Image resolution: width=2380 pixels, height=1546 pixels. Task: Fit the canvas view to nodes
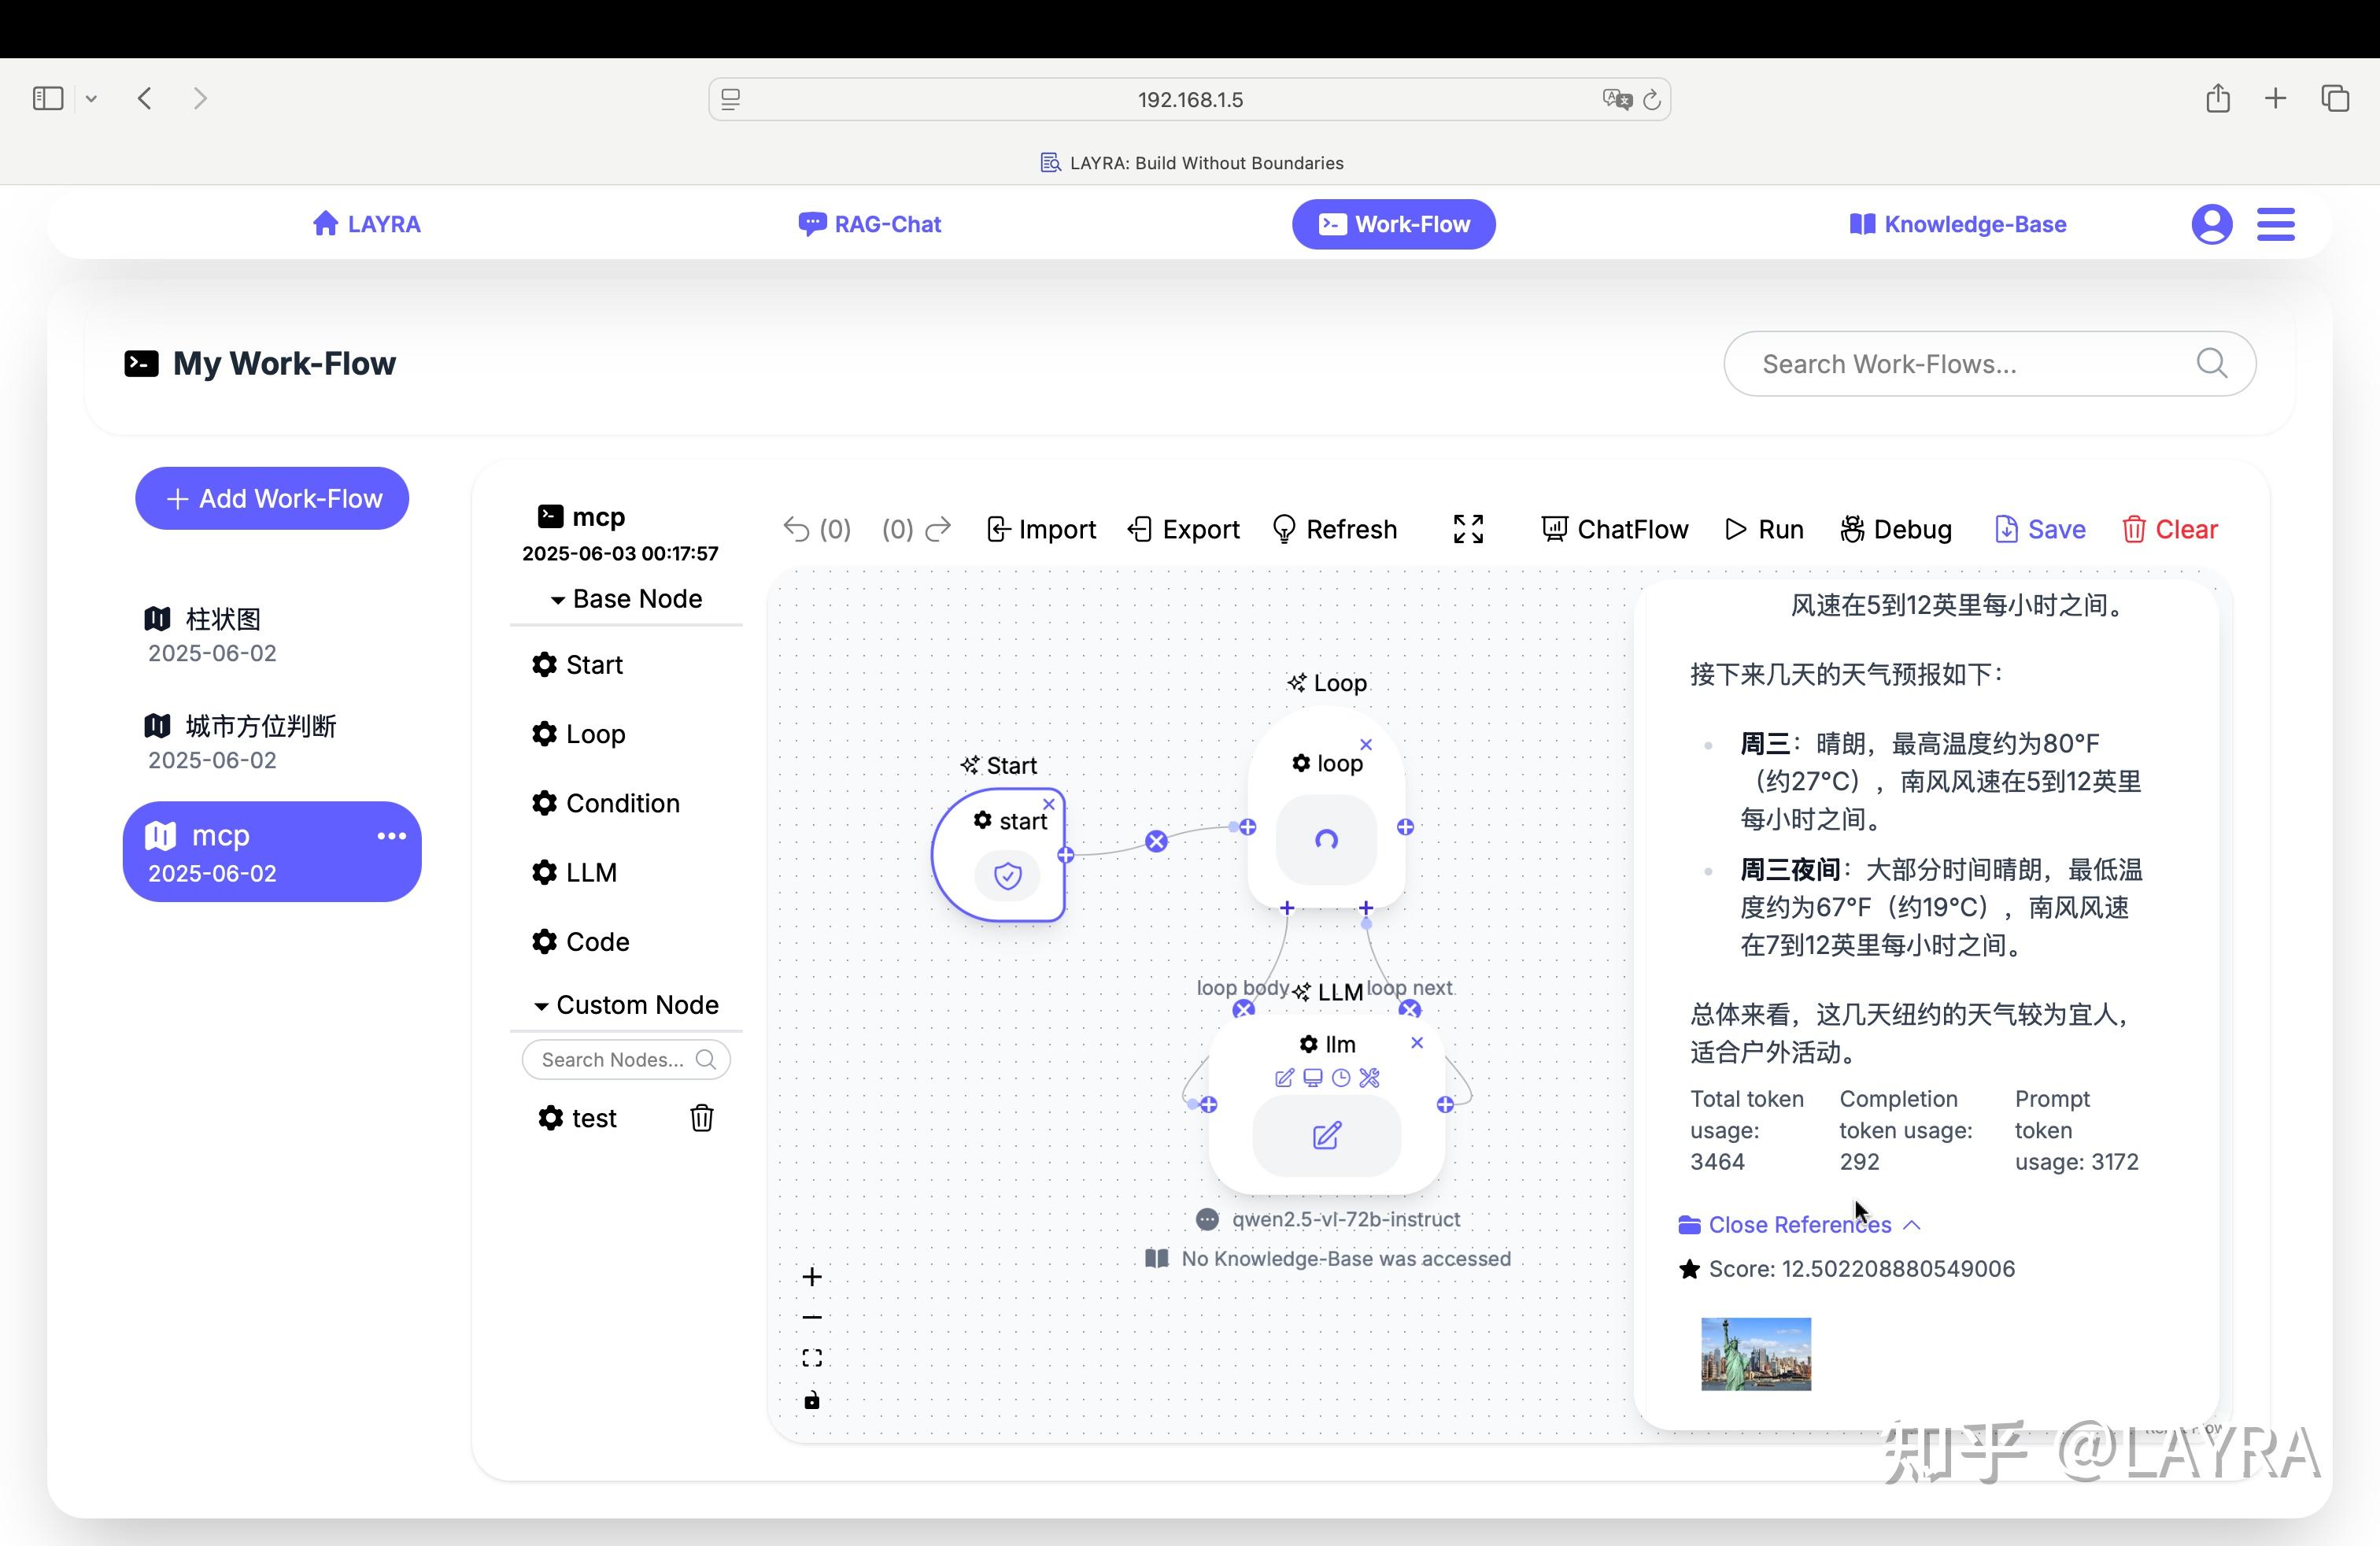[x=812, y=1358]
